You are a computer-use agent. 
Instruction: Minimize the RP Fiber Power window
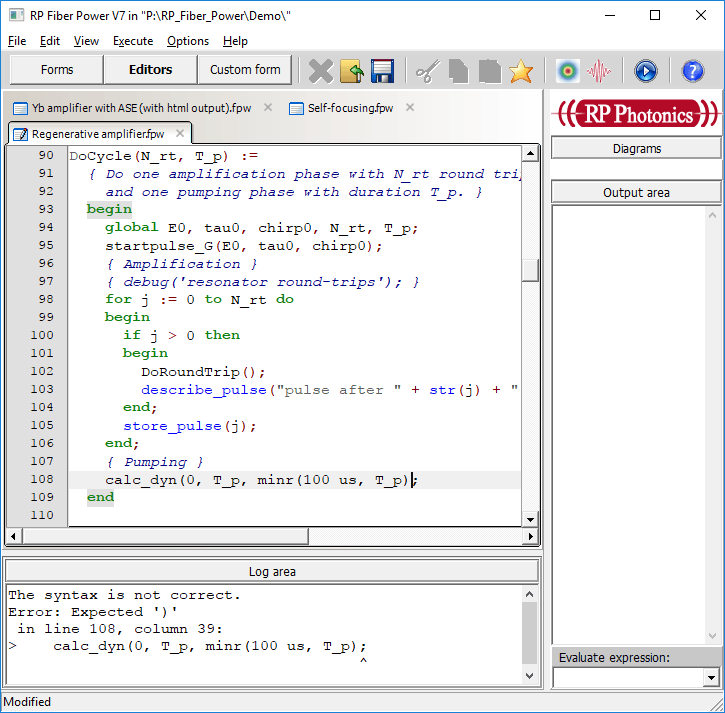(610, 15)
